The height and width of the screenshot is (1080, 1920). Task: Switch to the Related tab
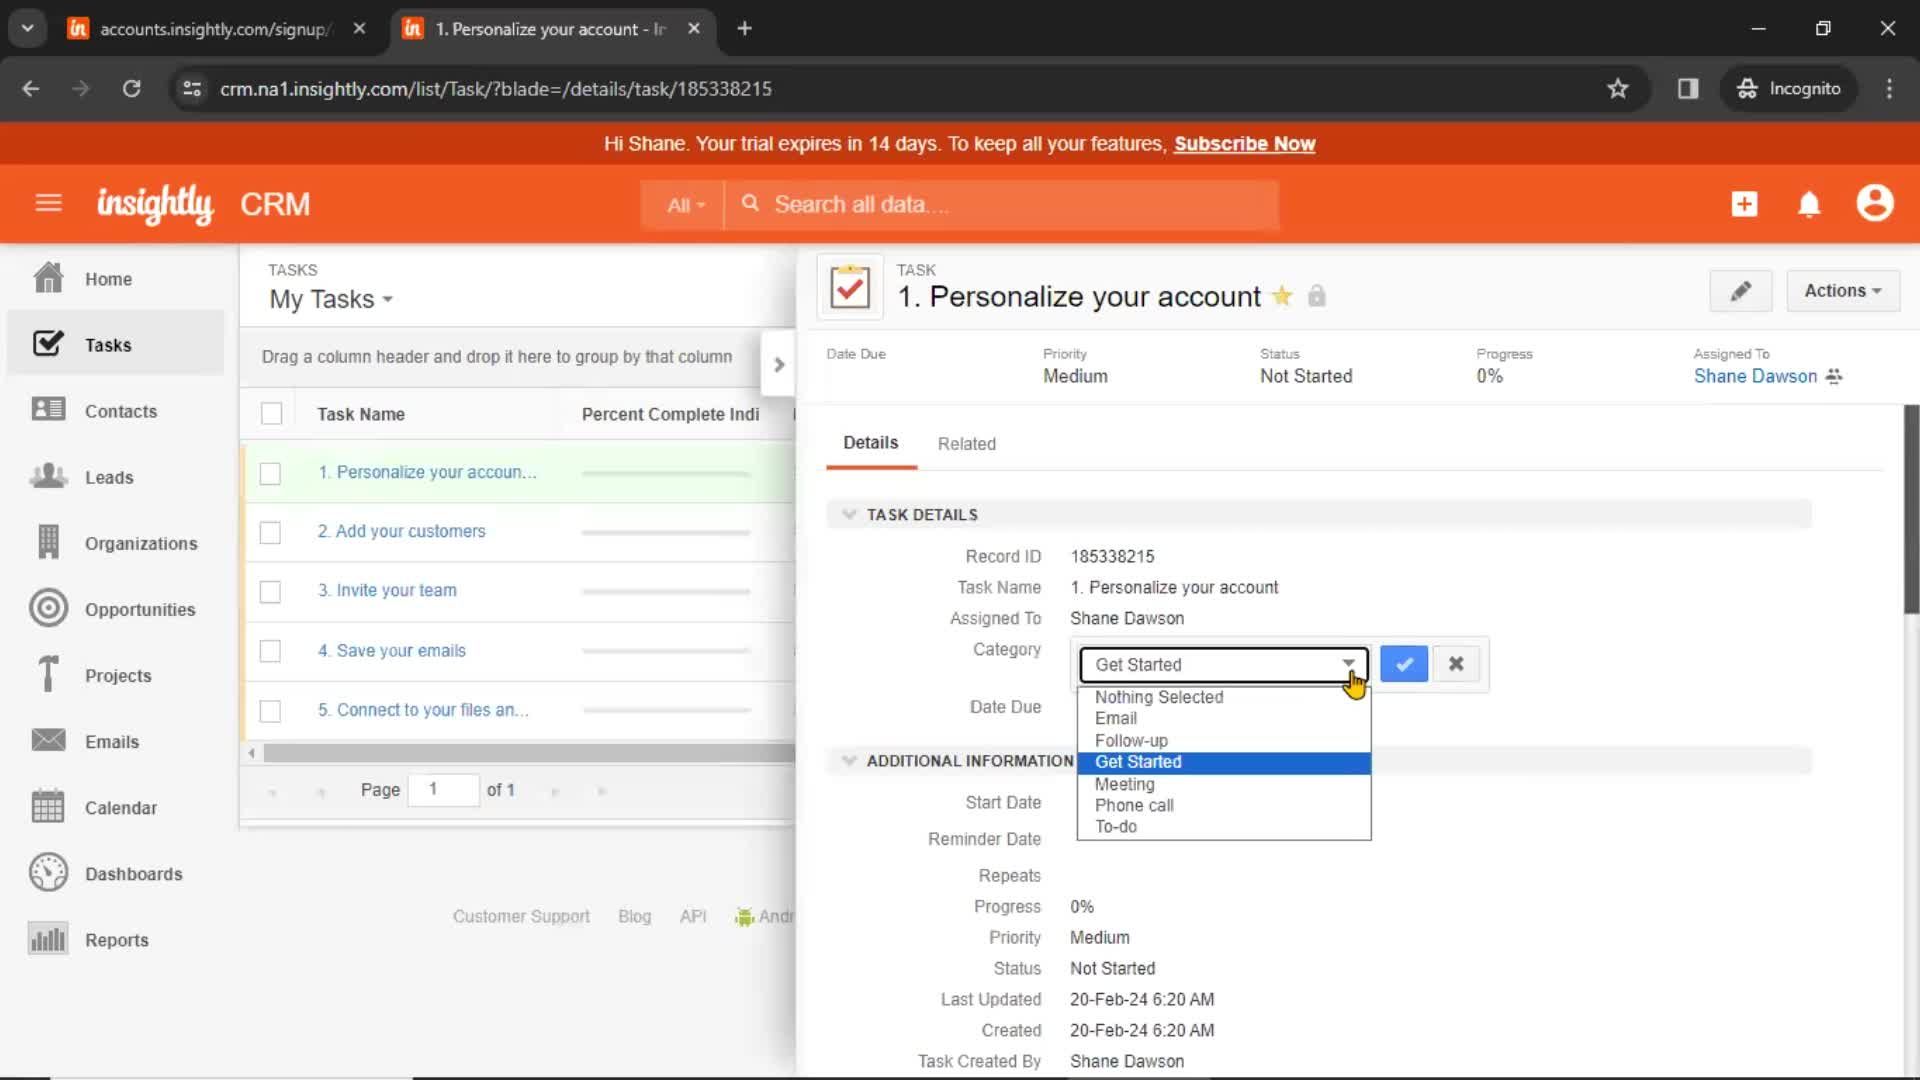point(967,443)
